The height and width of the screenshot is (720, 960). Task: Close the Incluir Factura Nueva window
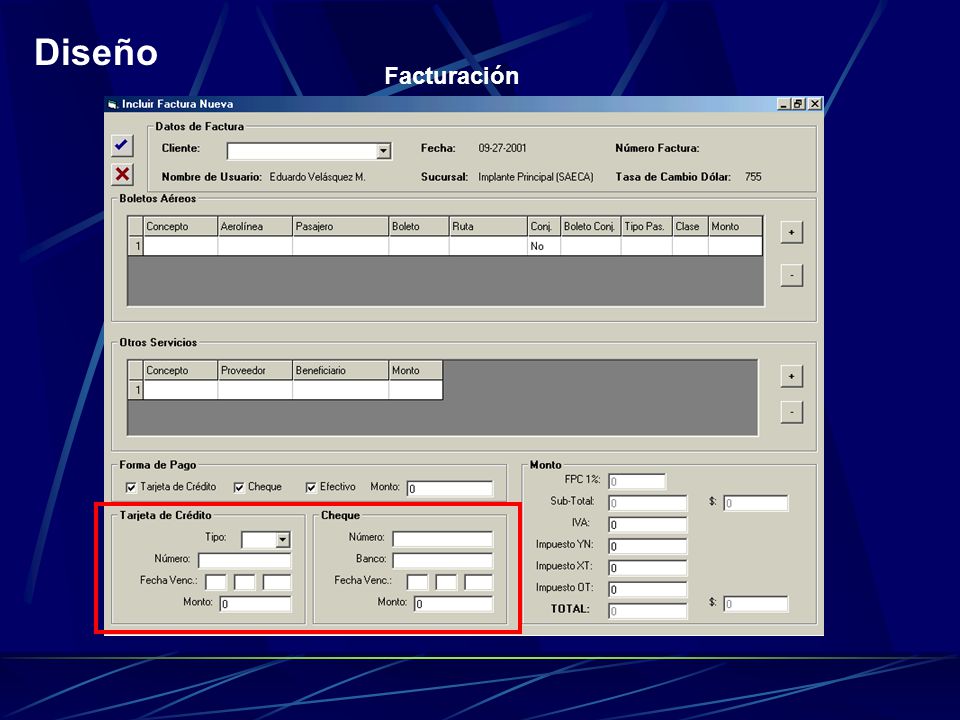pos(814,104)
